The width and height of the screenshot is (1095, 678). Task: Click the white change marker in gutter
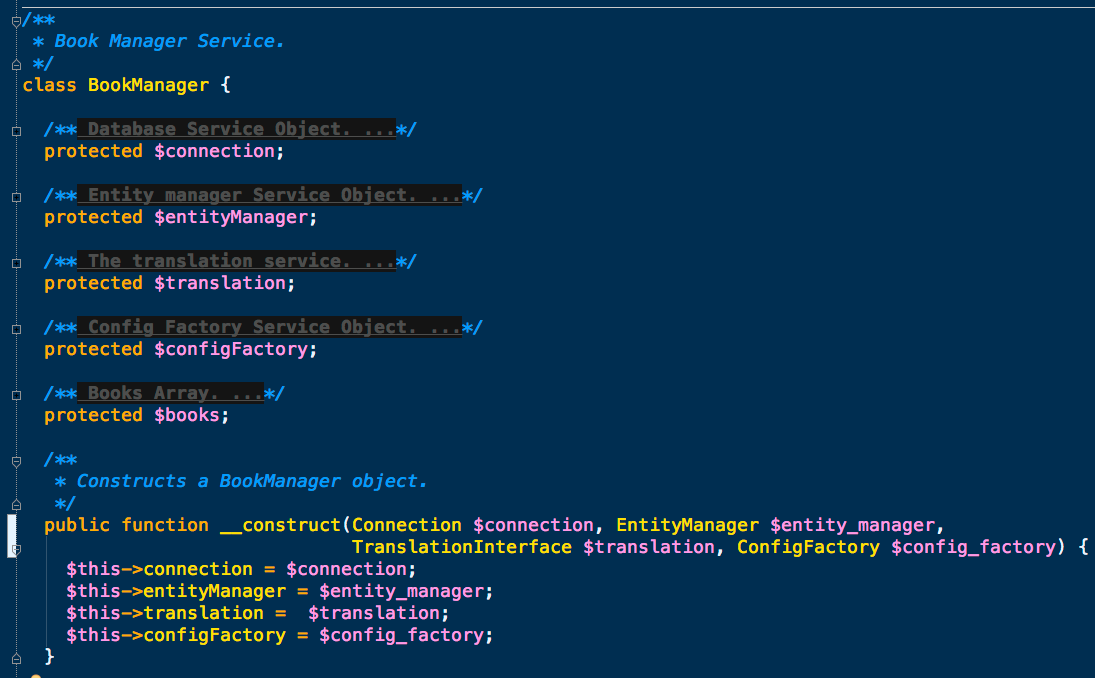tap(12, 530)
